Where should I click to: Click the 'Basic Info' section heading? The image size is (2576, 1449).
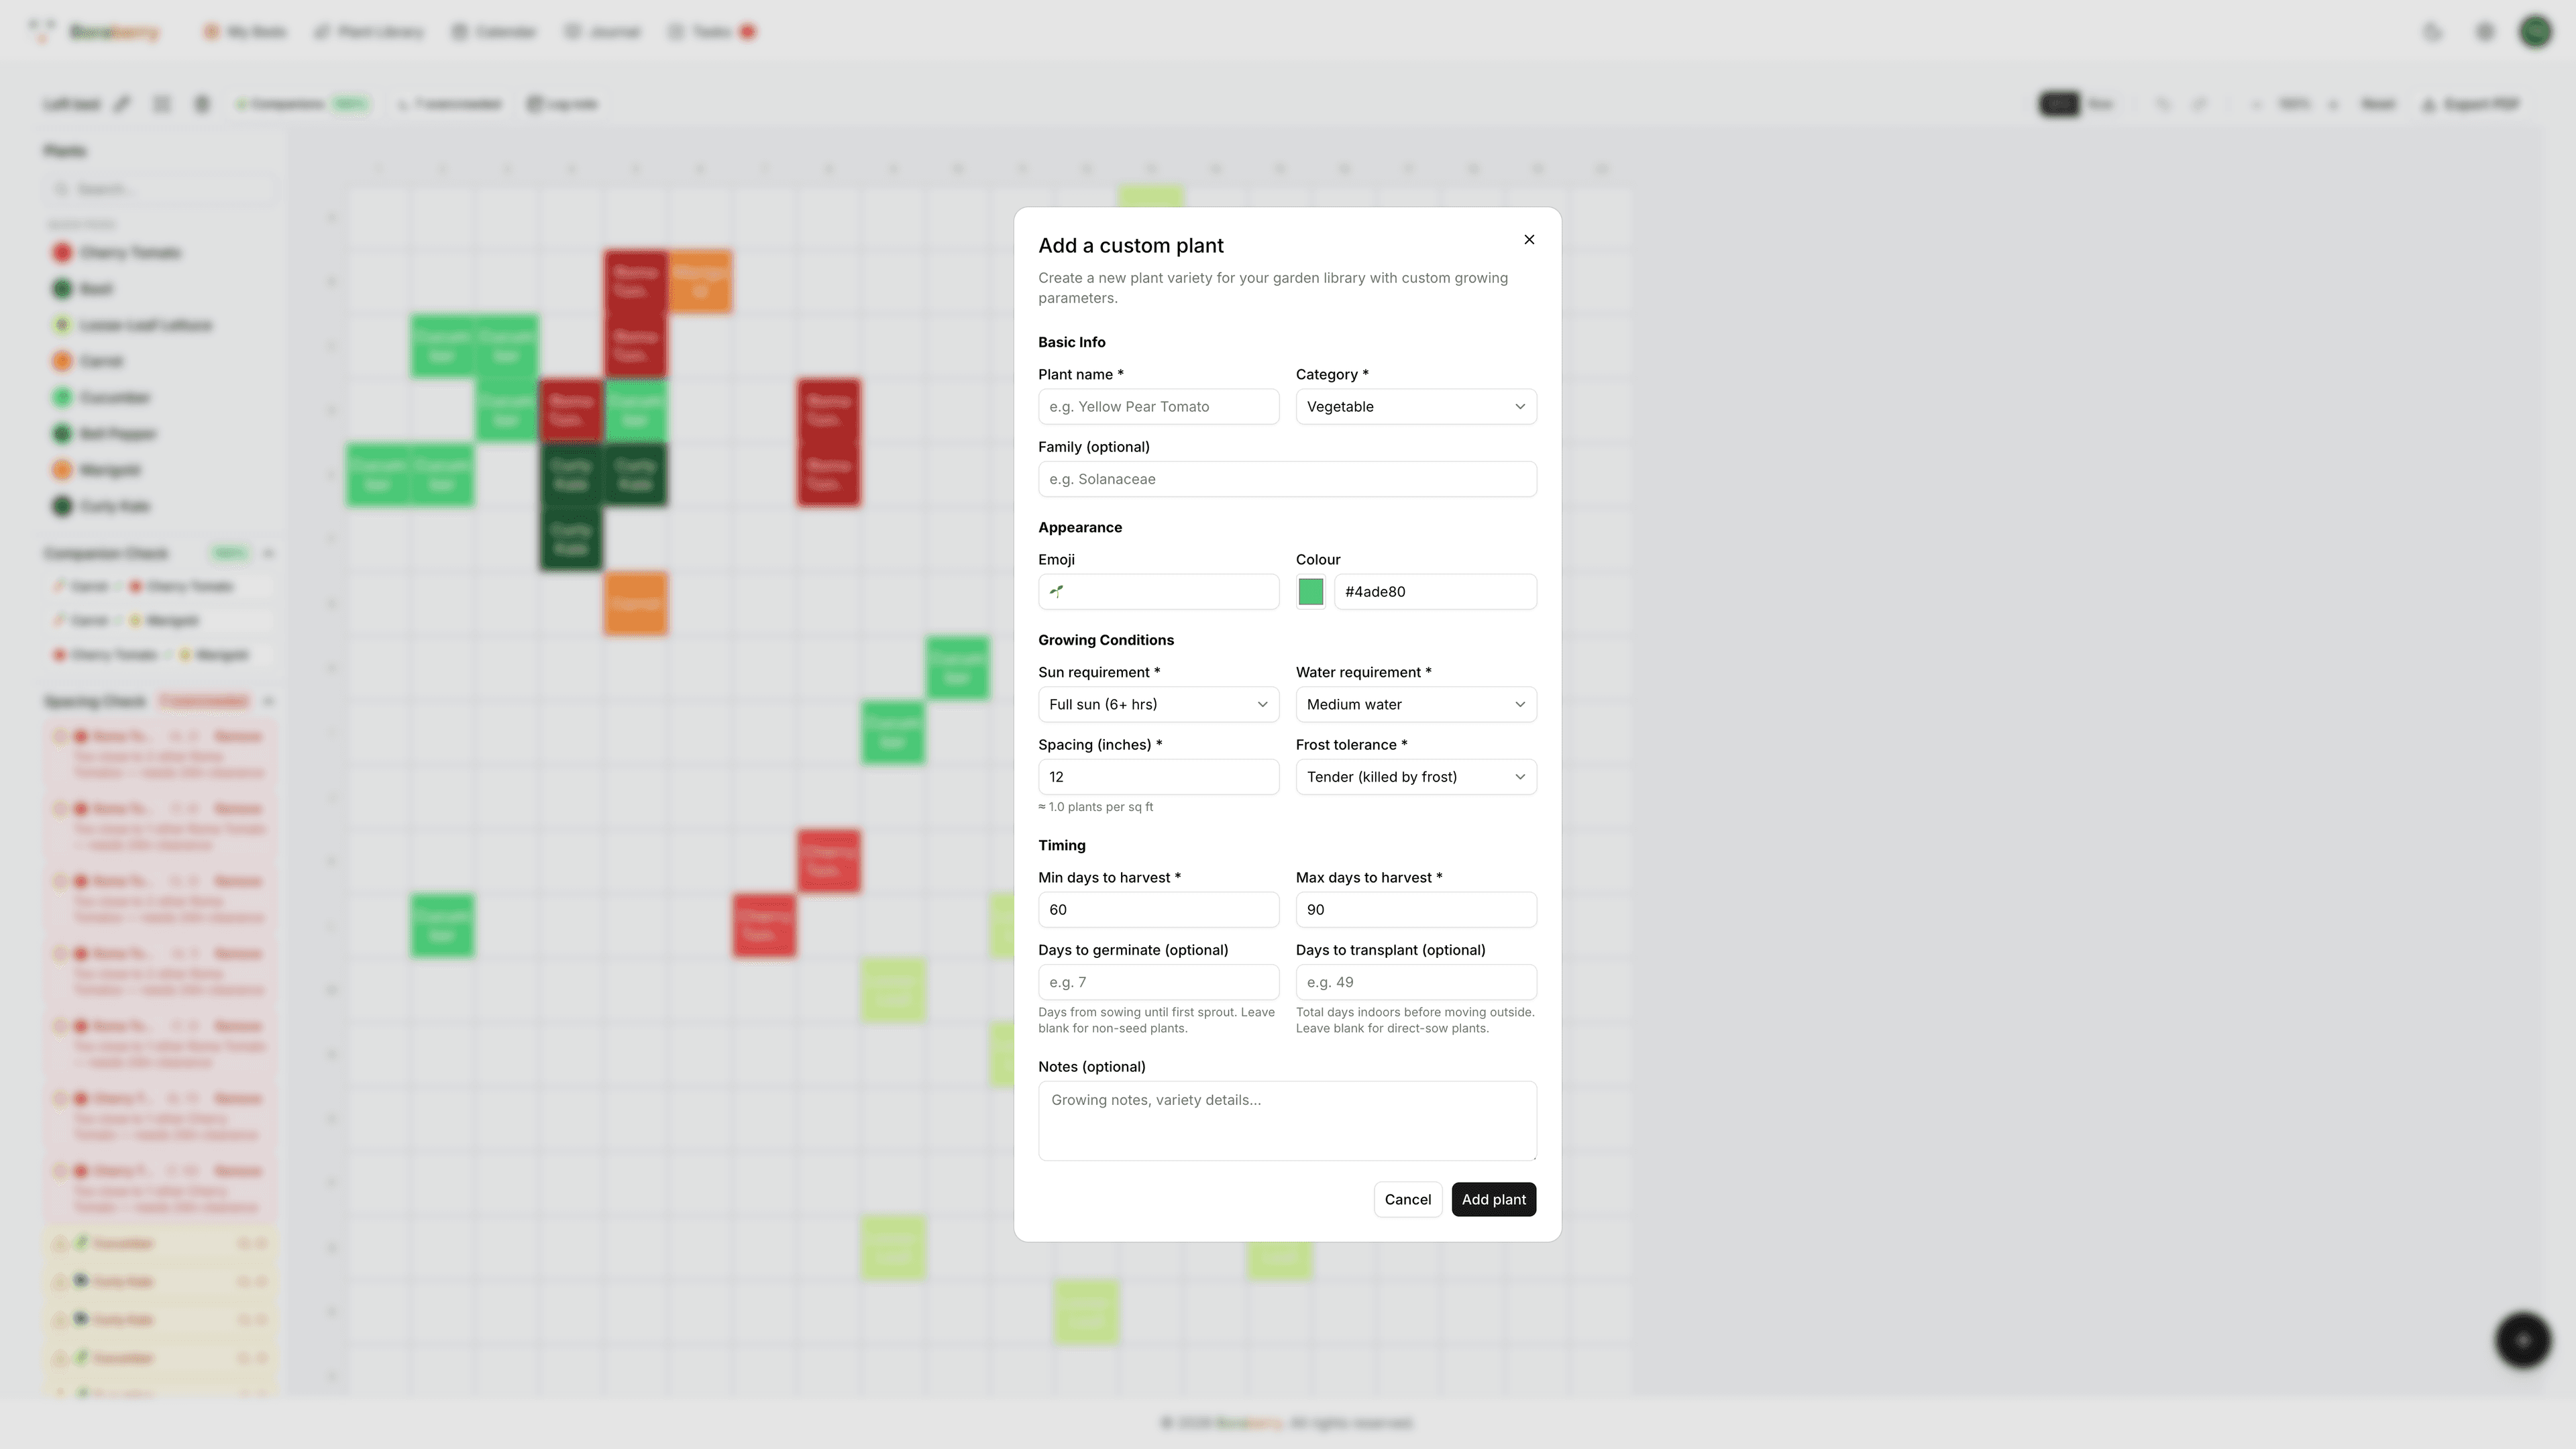(x=1071, y=342)
